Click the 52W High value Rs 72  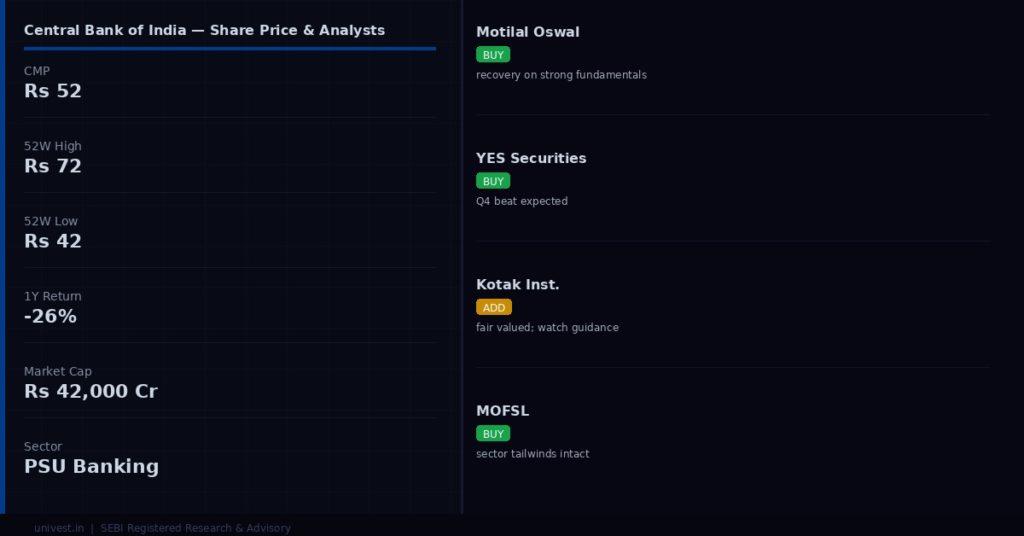(x=53, y=166)
